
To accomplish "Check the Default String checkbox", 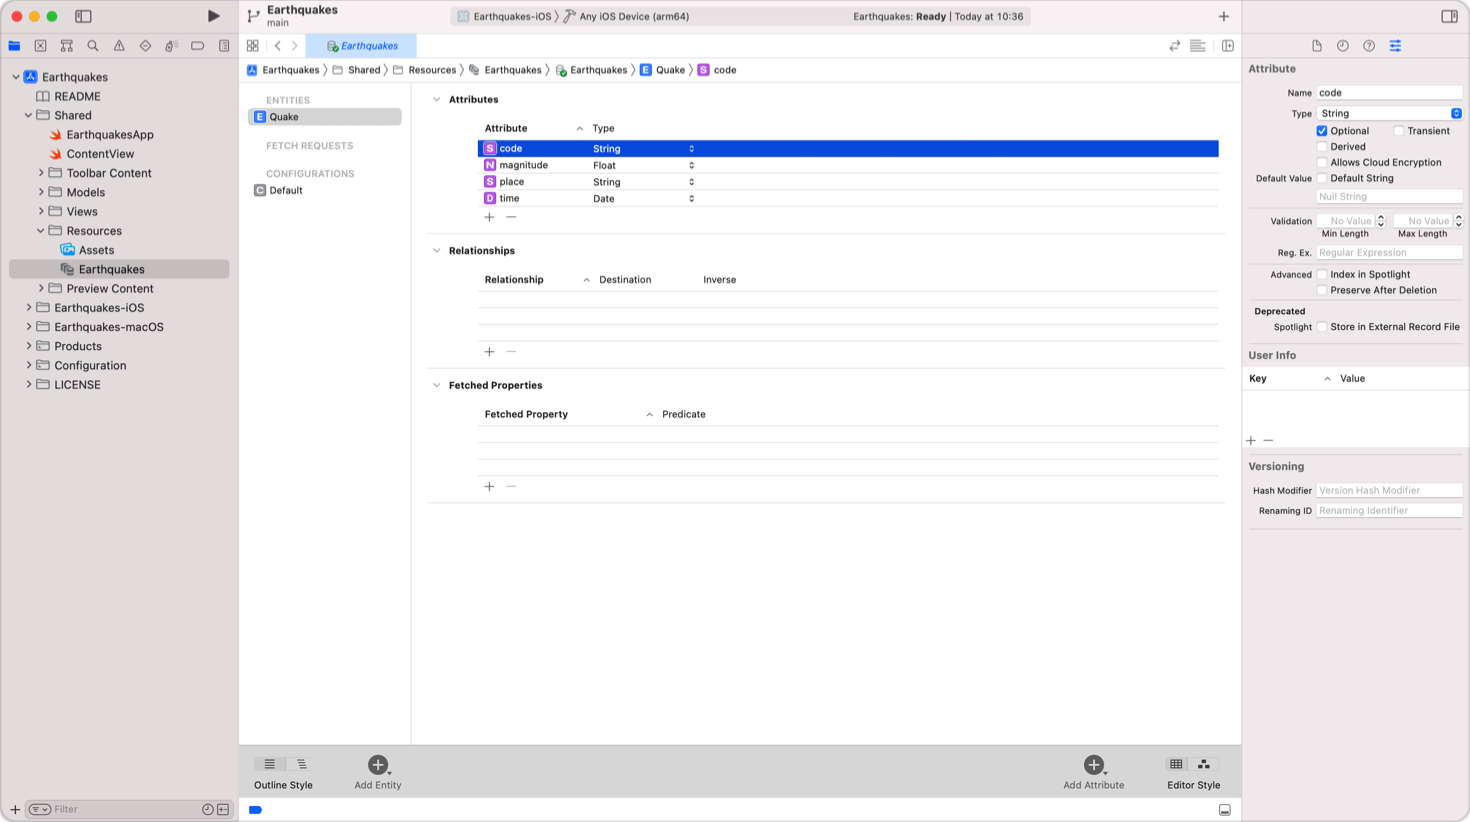I will (1322, 178).
